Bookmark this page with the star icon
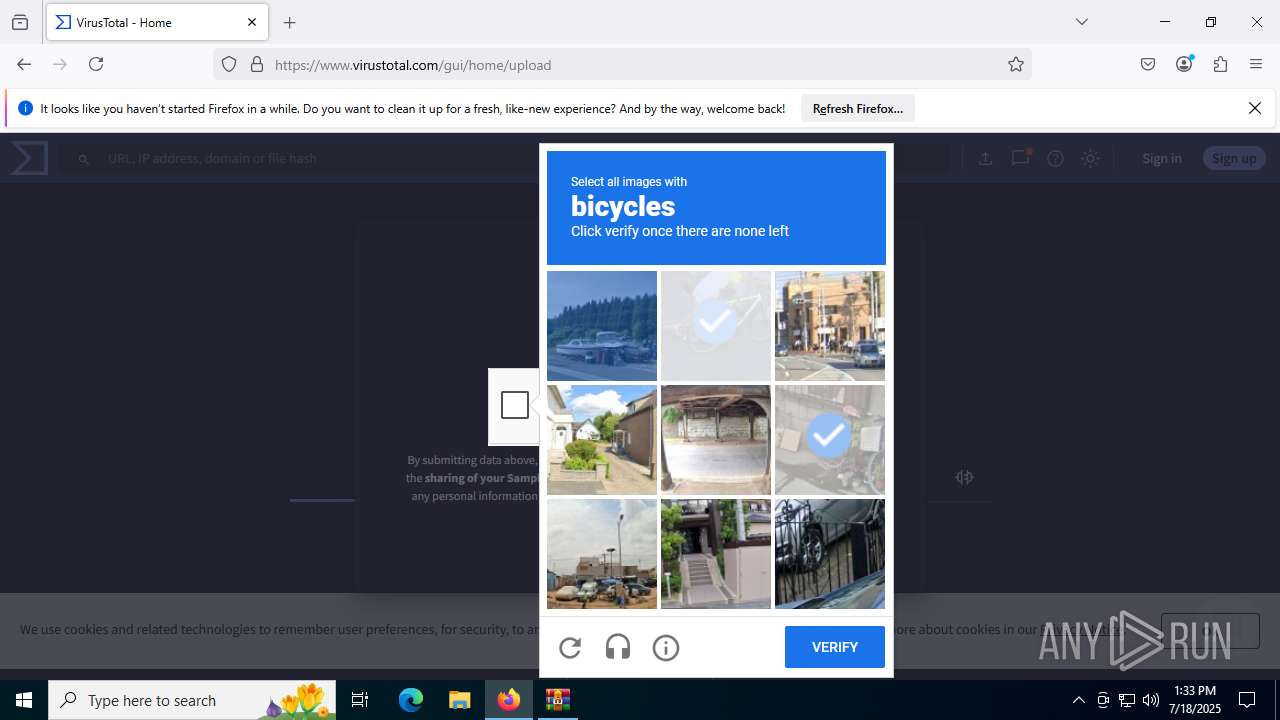This screenshot has width=1280, height=720. (1016, 64)
